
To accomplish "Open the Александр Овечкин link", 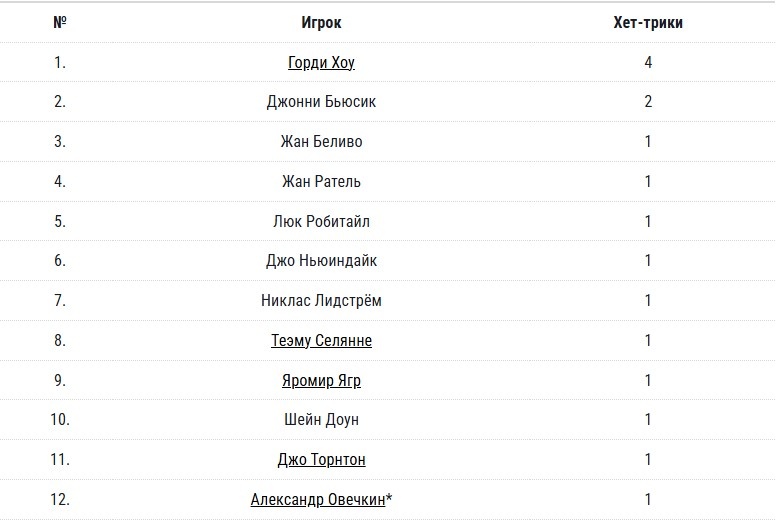I will [x=317, y=499].
